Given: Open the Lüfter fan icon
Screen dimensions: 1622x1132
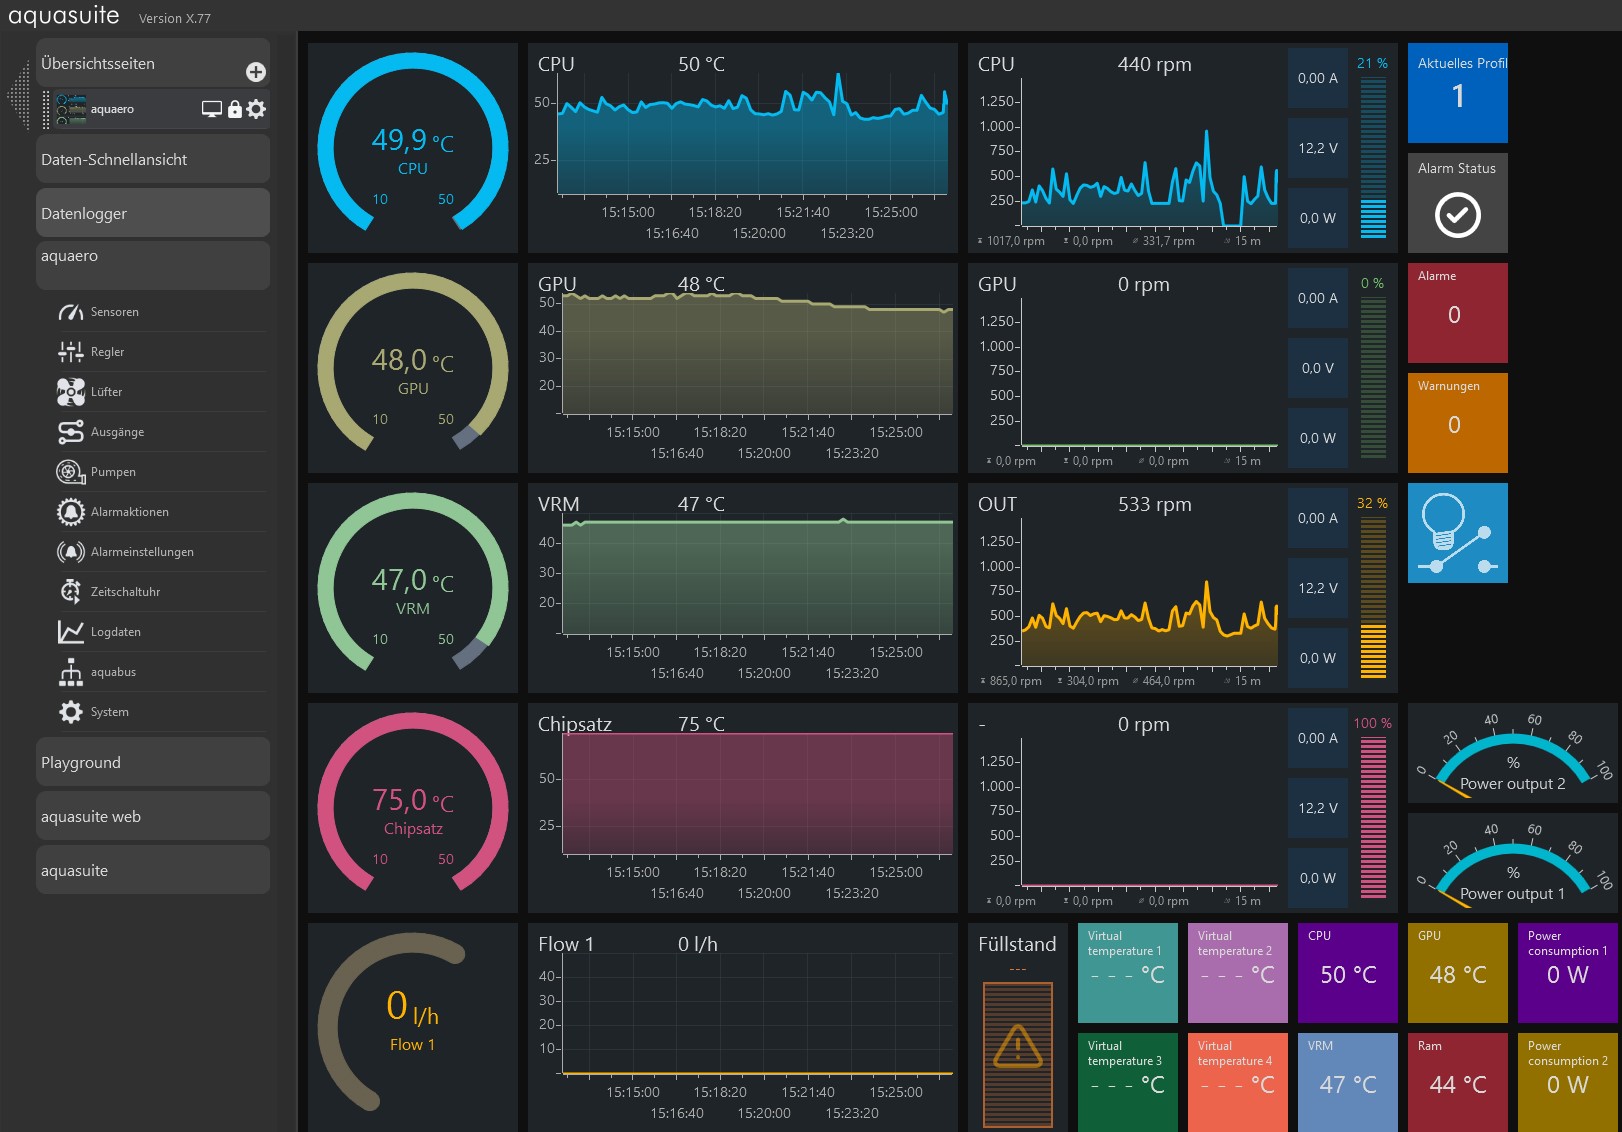Looking at the screenshot, I should click(x=70, y=392).
